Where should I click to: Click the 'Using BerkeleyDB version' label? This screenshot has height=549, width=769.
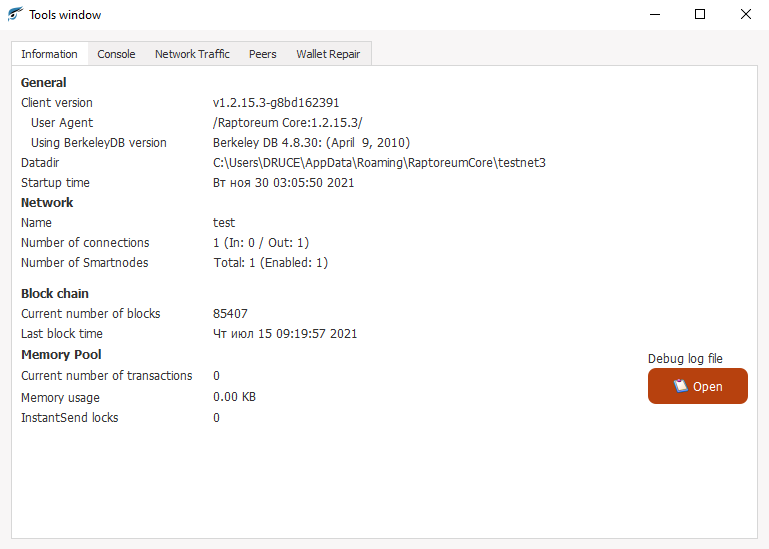pos(99,143)
